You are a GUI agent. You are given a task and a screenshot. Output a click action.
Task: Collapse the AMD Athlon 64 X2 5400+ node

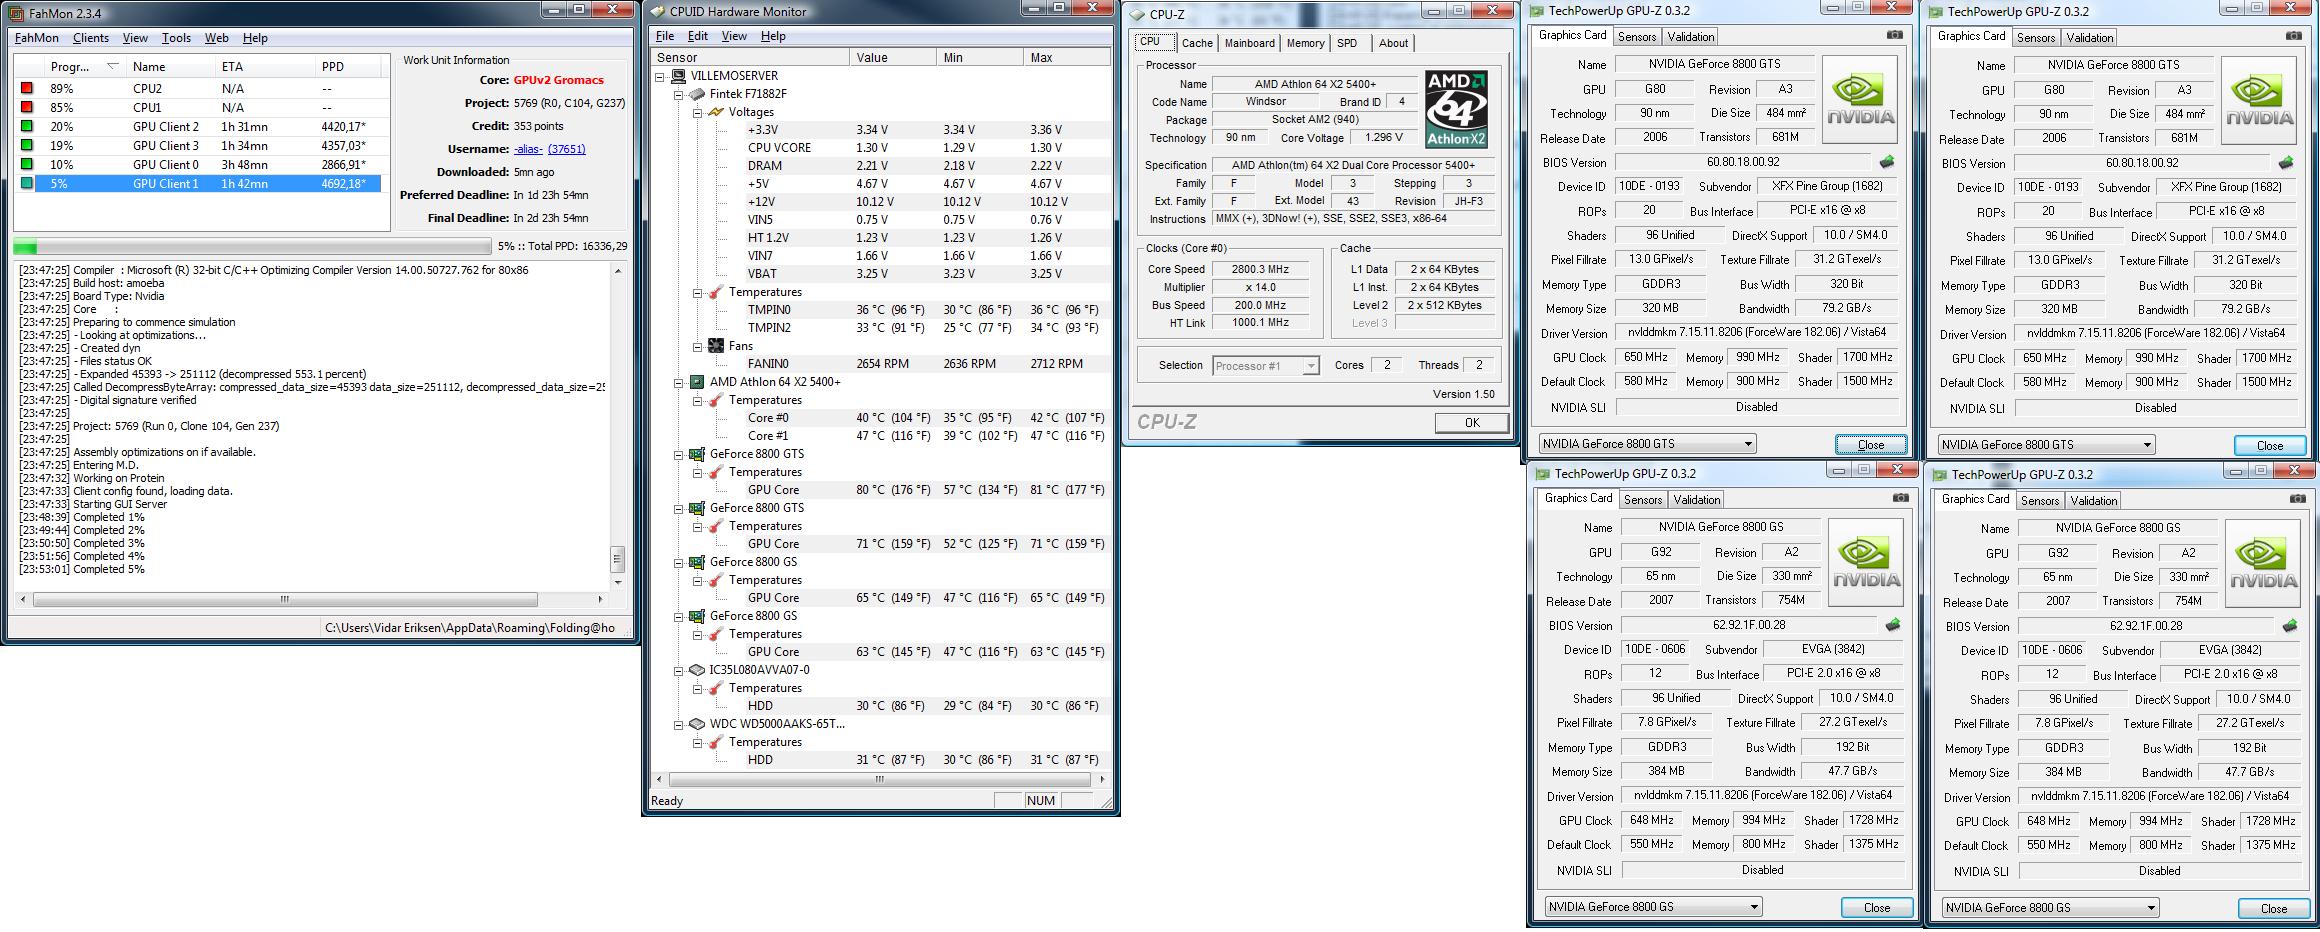coord(679,382)
